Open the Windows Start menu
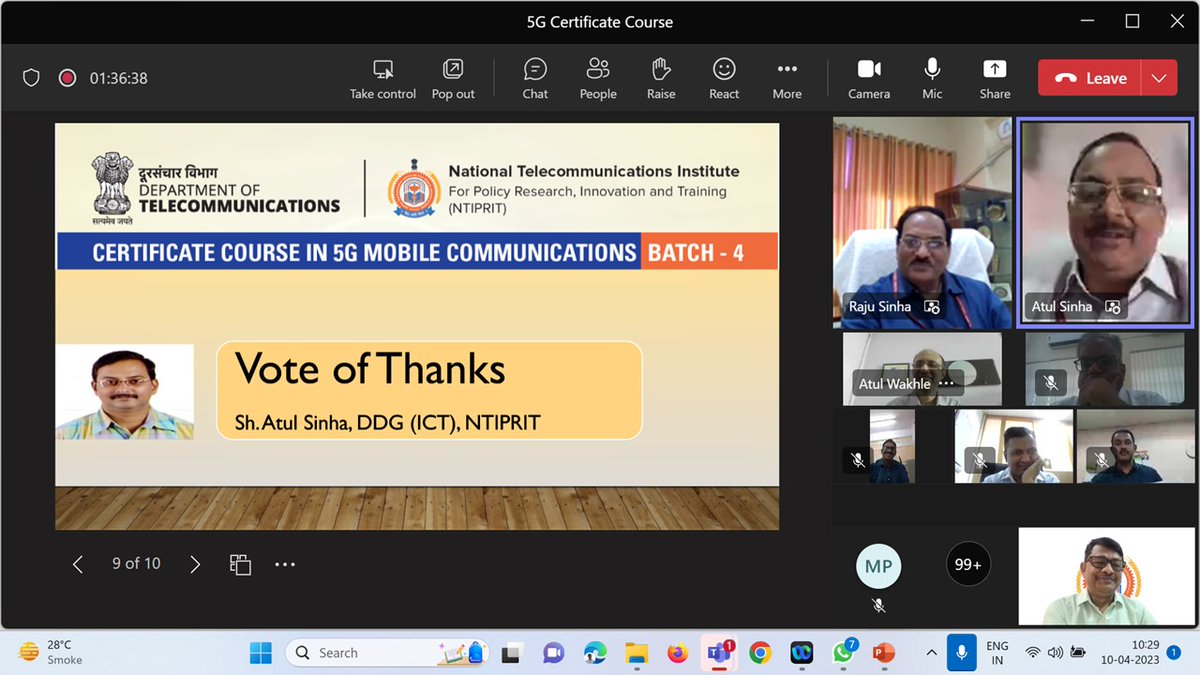 tap(261, 653)
